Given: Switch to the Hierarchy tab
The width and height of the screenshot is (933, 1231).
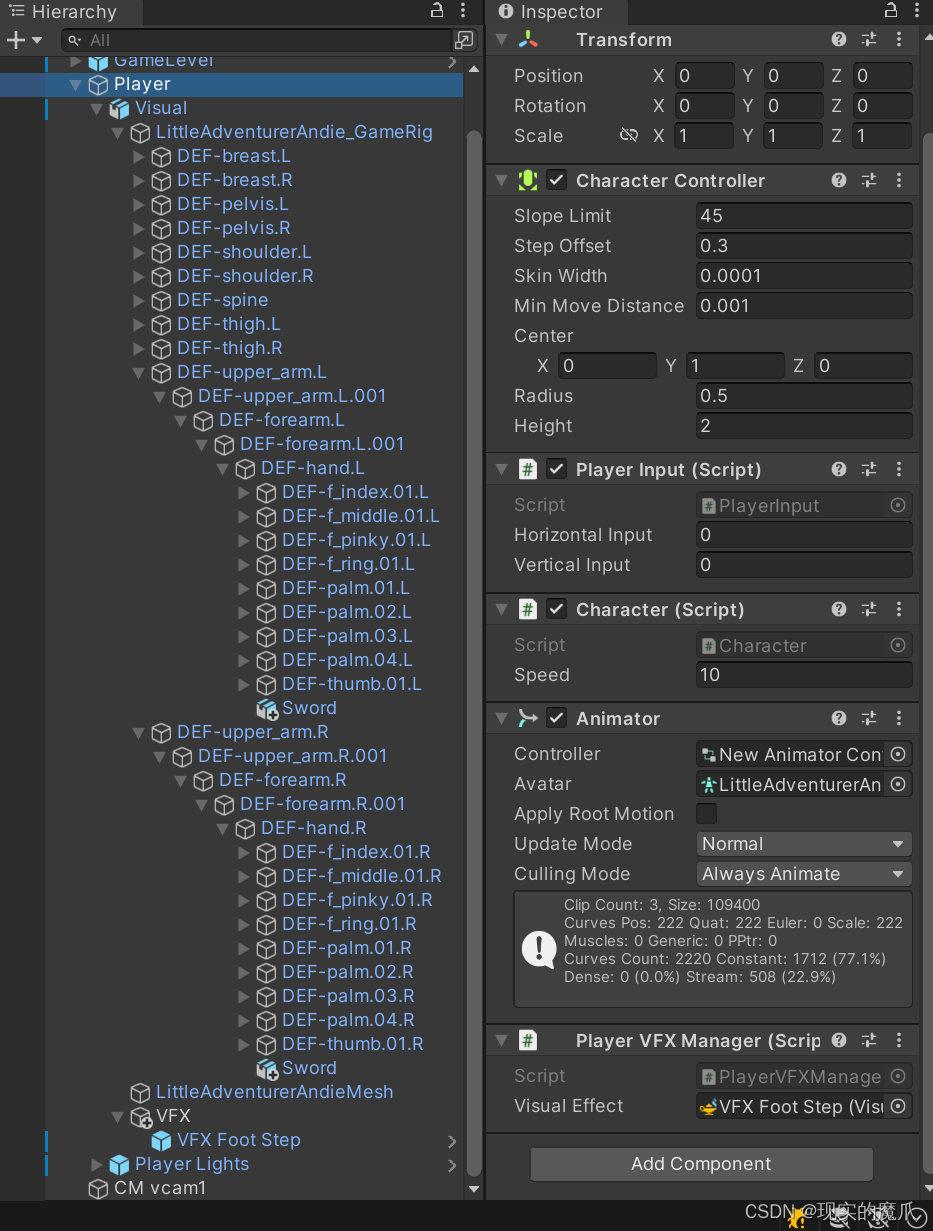Looking at the screenshot, I should 72,13.
